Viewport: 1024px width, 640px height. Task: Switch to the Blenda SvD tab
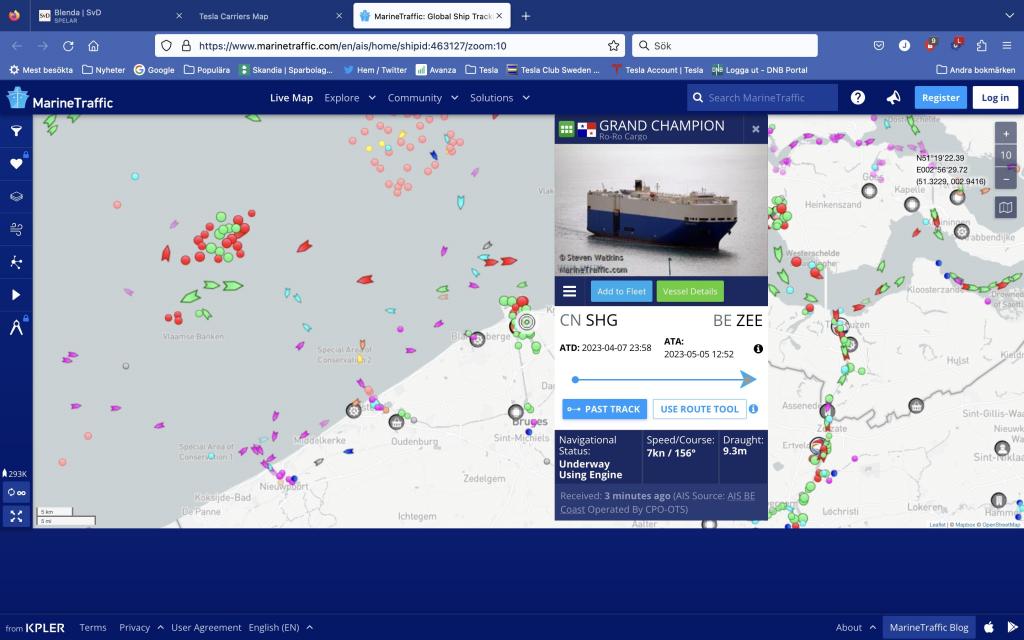[x=110, y=16]
